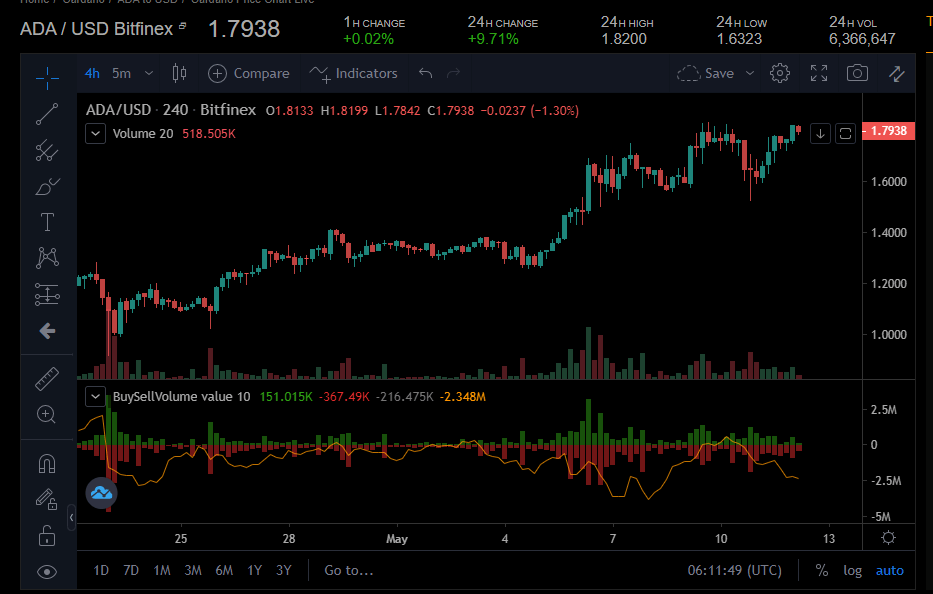Click the ADA / USD Bitfinex pair header

(x=96, y=29)
